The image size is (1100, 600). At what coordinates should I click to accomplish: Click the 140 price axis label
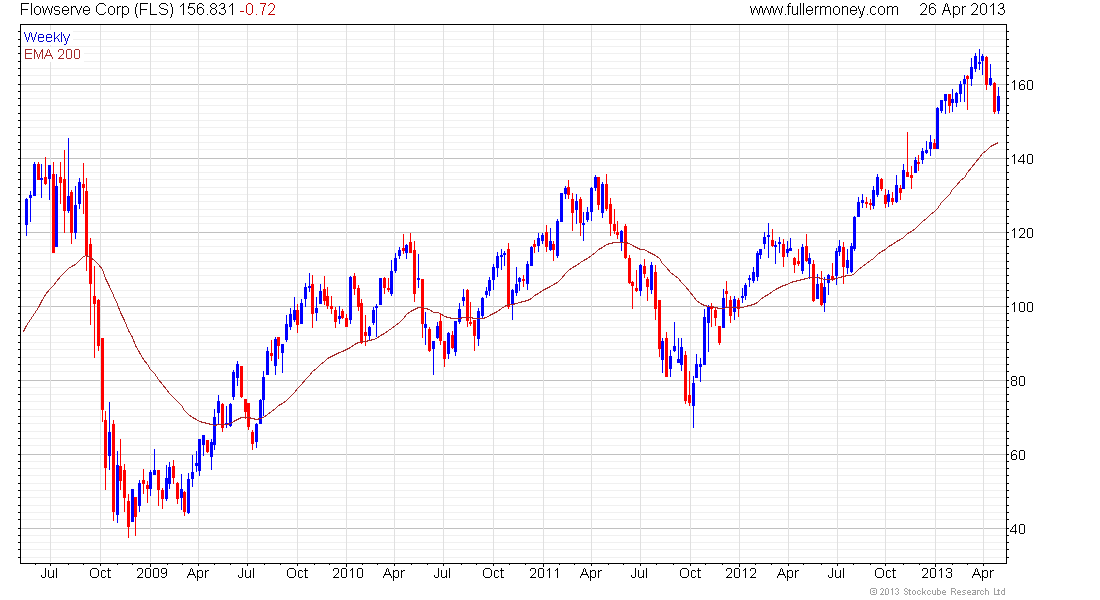[x=1021, y=159]
